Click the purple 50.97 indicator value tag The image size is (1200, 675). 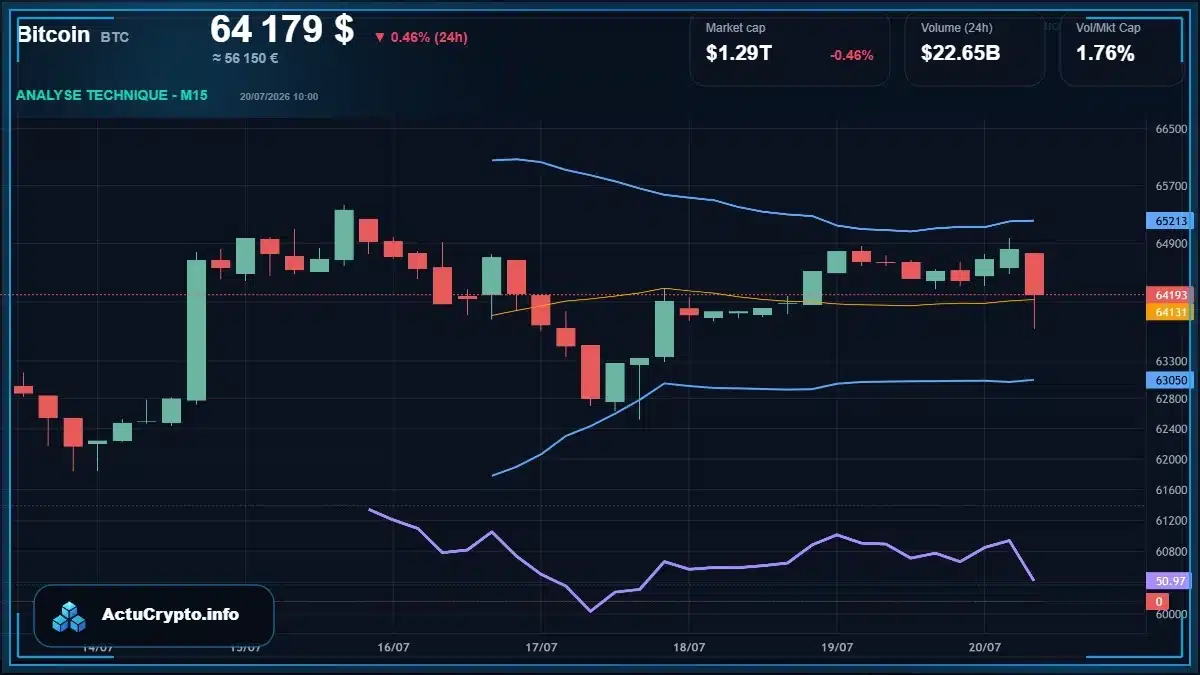pos(1171,581)
